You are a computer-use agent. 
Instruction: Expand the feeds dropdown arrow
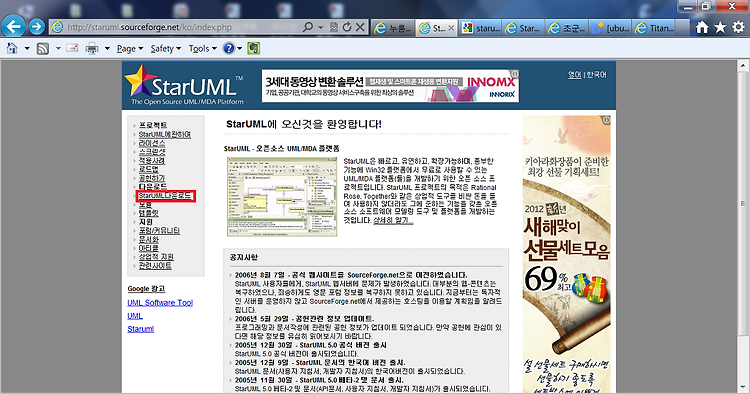(x=58, y=48)
